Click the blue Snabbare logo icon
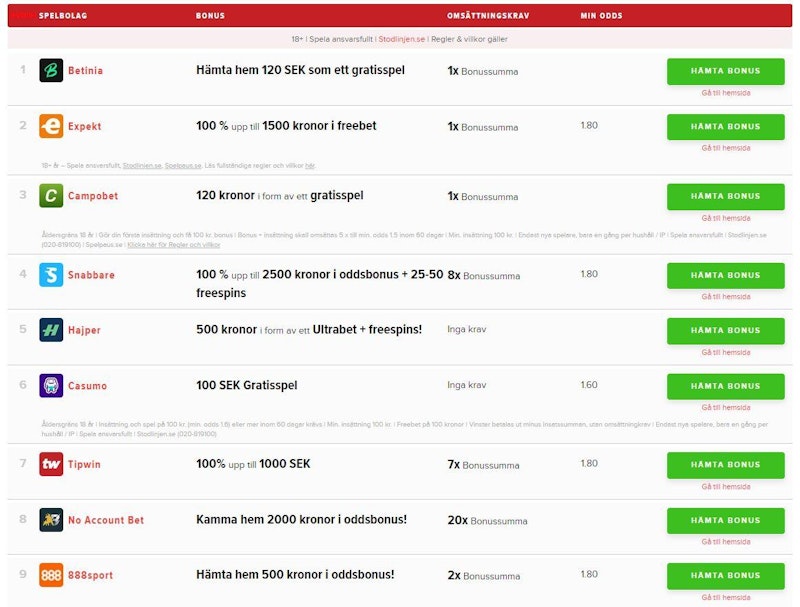Image resolution: width=800 pixels, height=607 pixels. [x=51, y=274]
